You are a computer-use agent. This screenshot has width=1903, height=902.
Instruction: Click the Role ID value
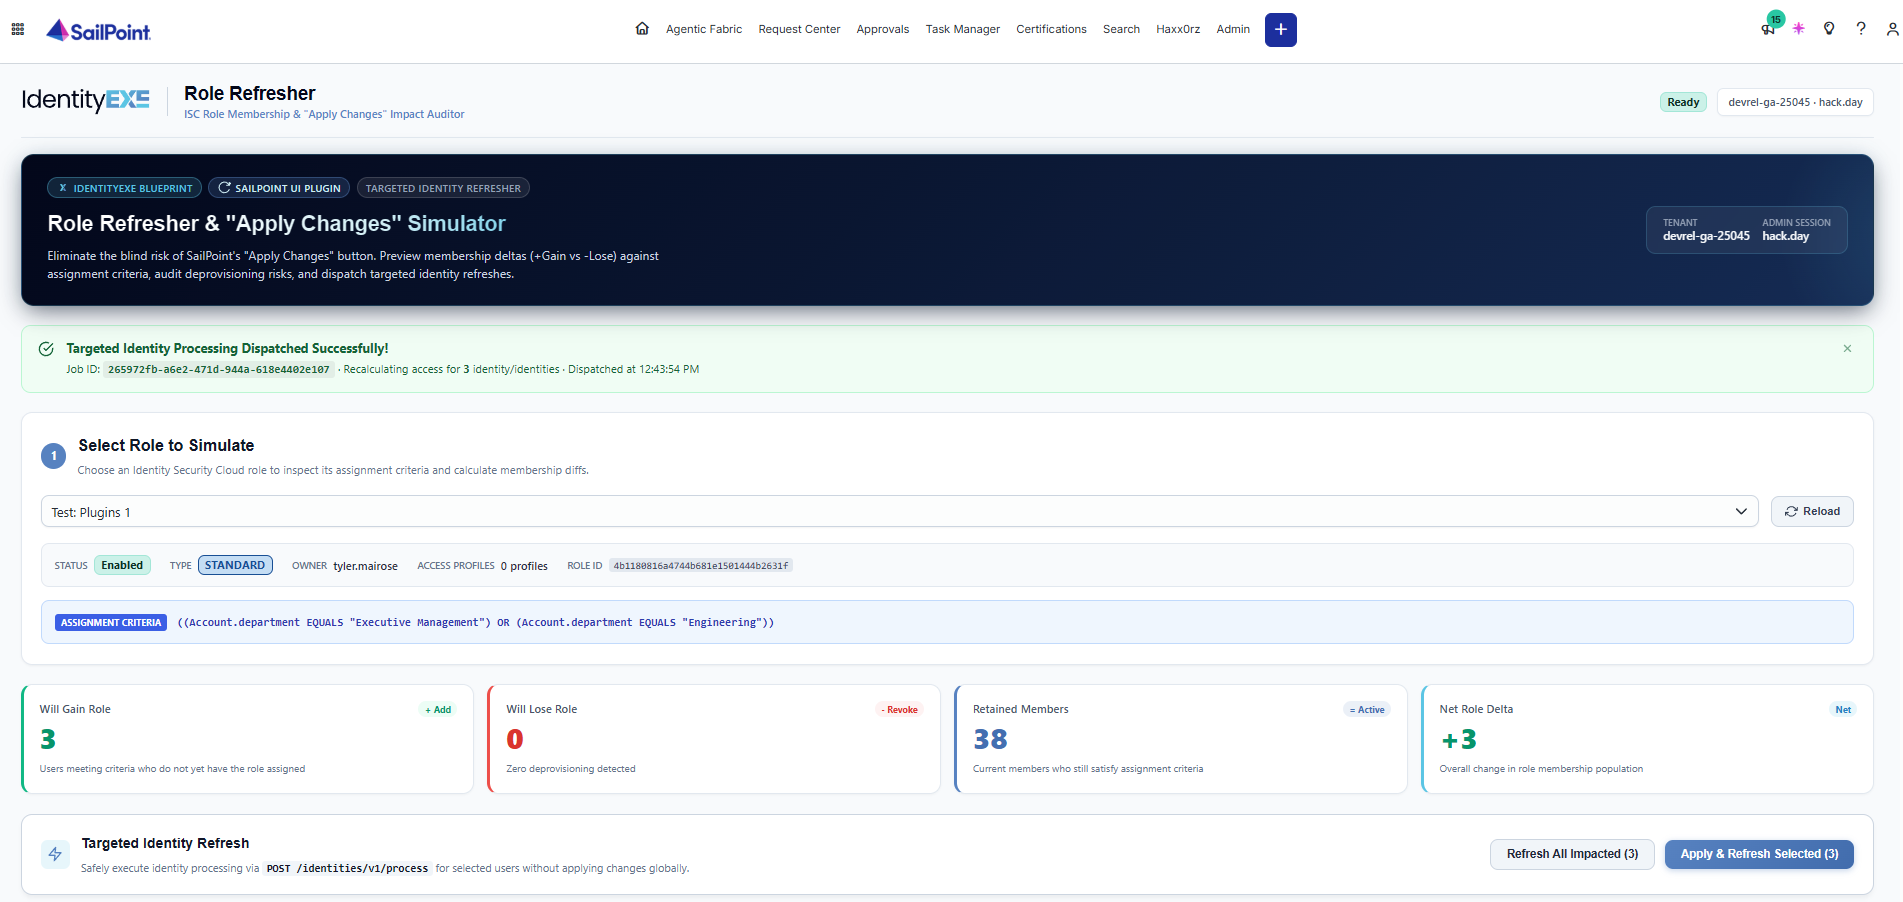click(701, 566)
